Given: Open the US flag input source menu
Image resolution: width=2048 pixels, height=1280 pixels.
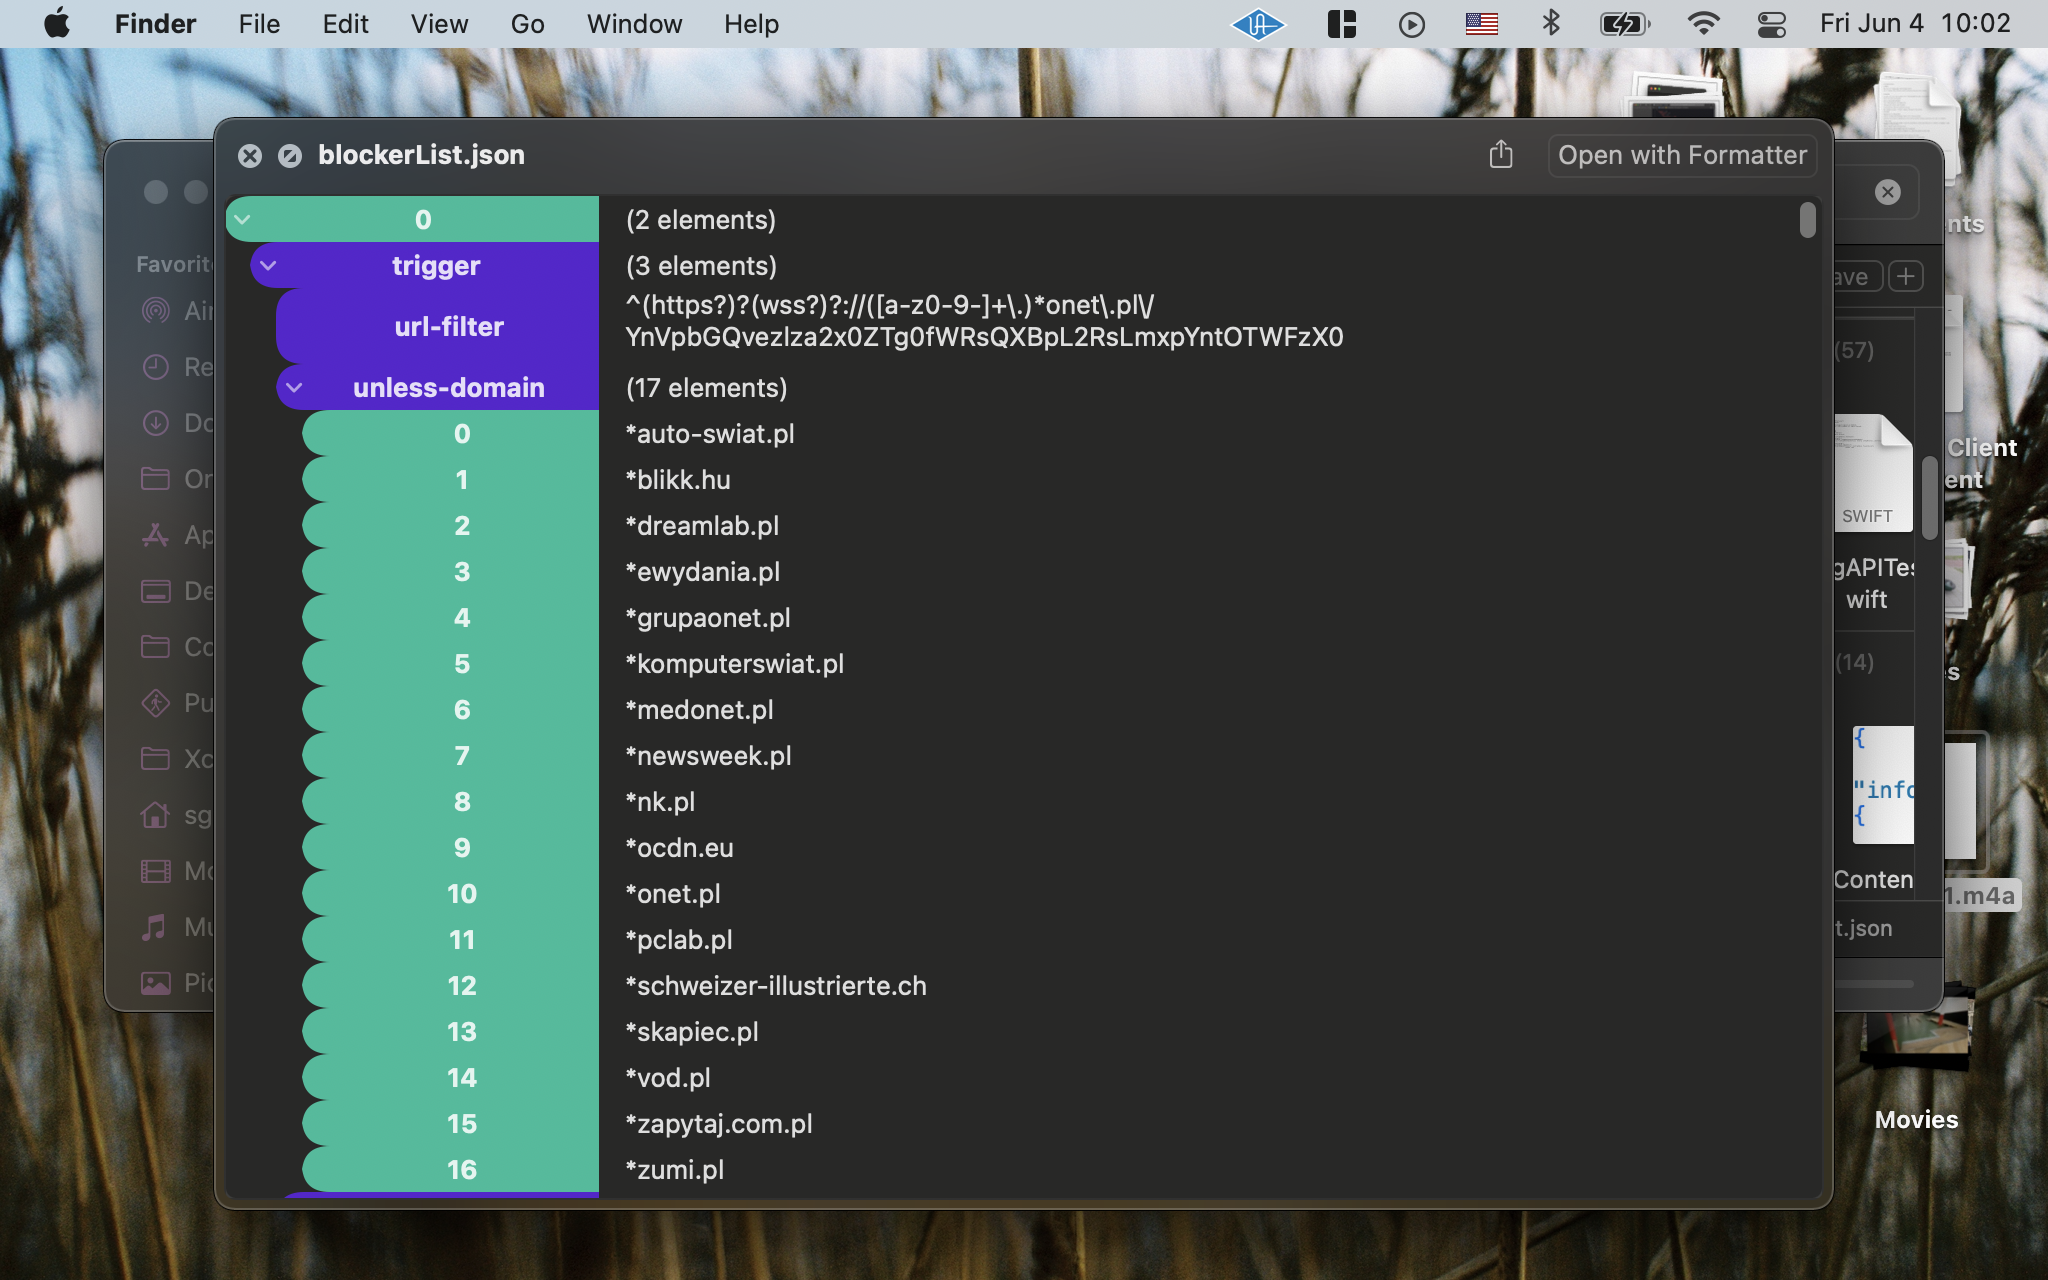Looking at the screenshot, I should coord(1482,24).
